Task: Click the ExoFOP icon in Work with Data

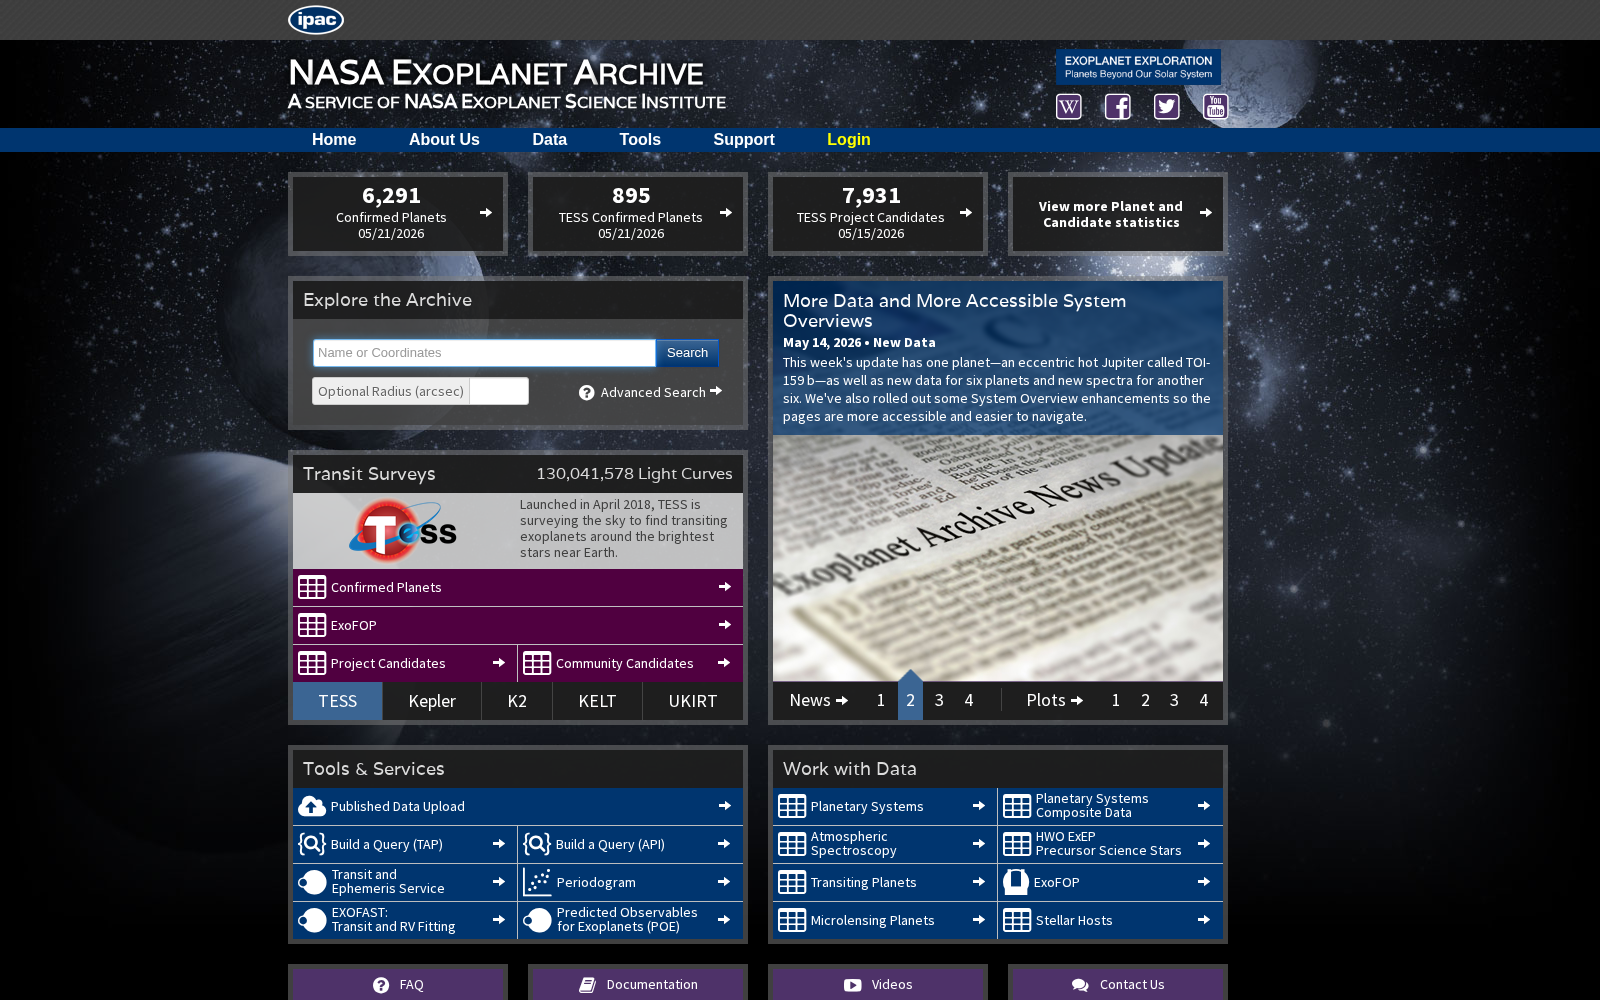Action: click(x=1016, y=882)
